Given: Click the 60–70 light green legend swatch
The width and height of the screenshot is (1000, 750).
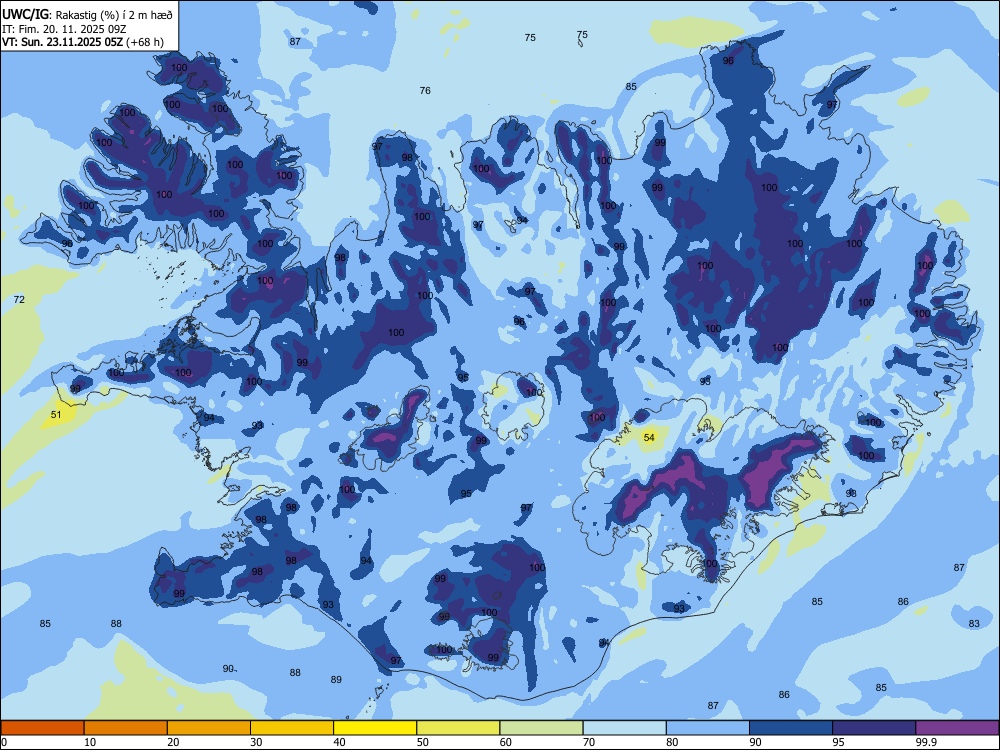Looking at the screenshot, I should click(x=541, y=728).
